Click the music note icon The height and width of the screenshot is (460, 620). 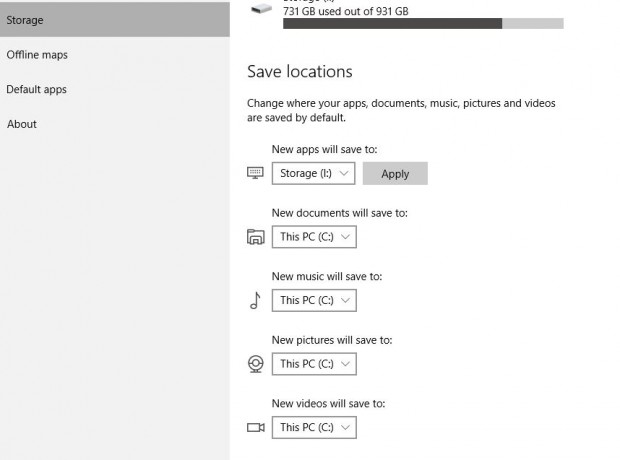255,300
